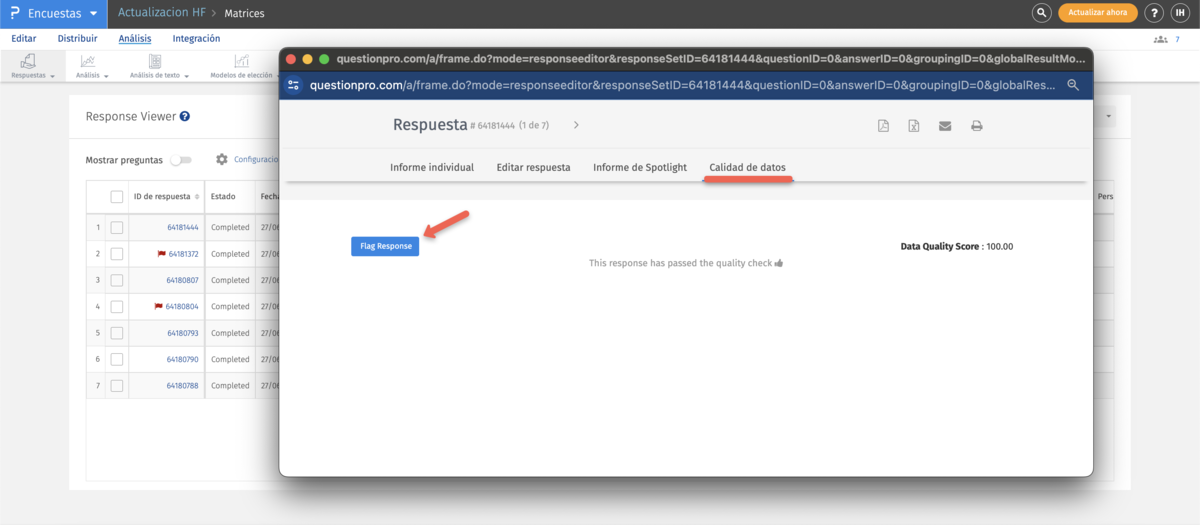This screenshot has height=525, width=1200.
Task: Click the search magnifier in the top bar
Action: tap(1041, 13)
